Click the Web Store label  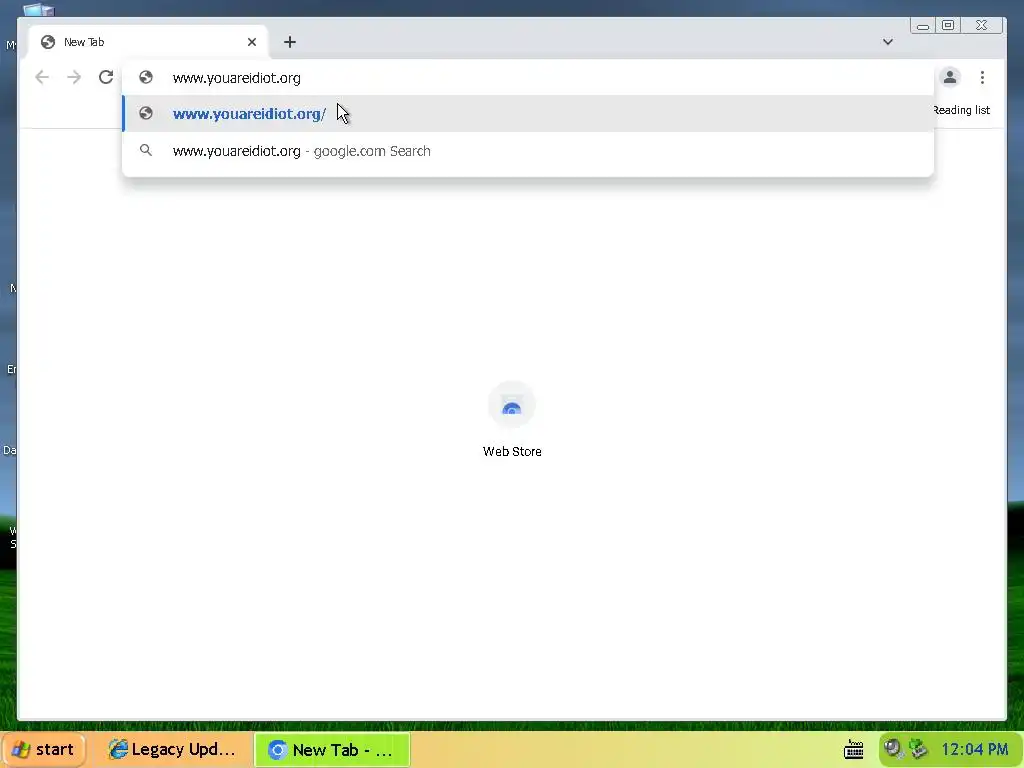(x=512, y=451)
